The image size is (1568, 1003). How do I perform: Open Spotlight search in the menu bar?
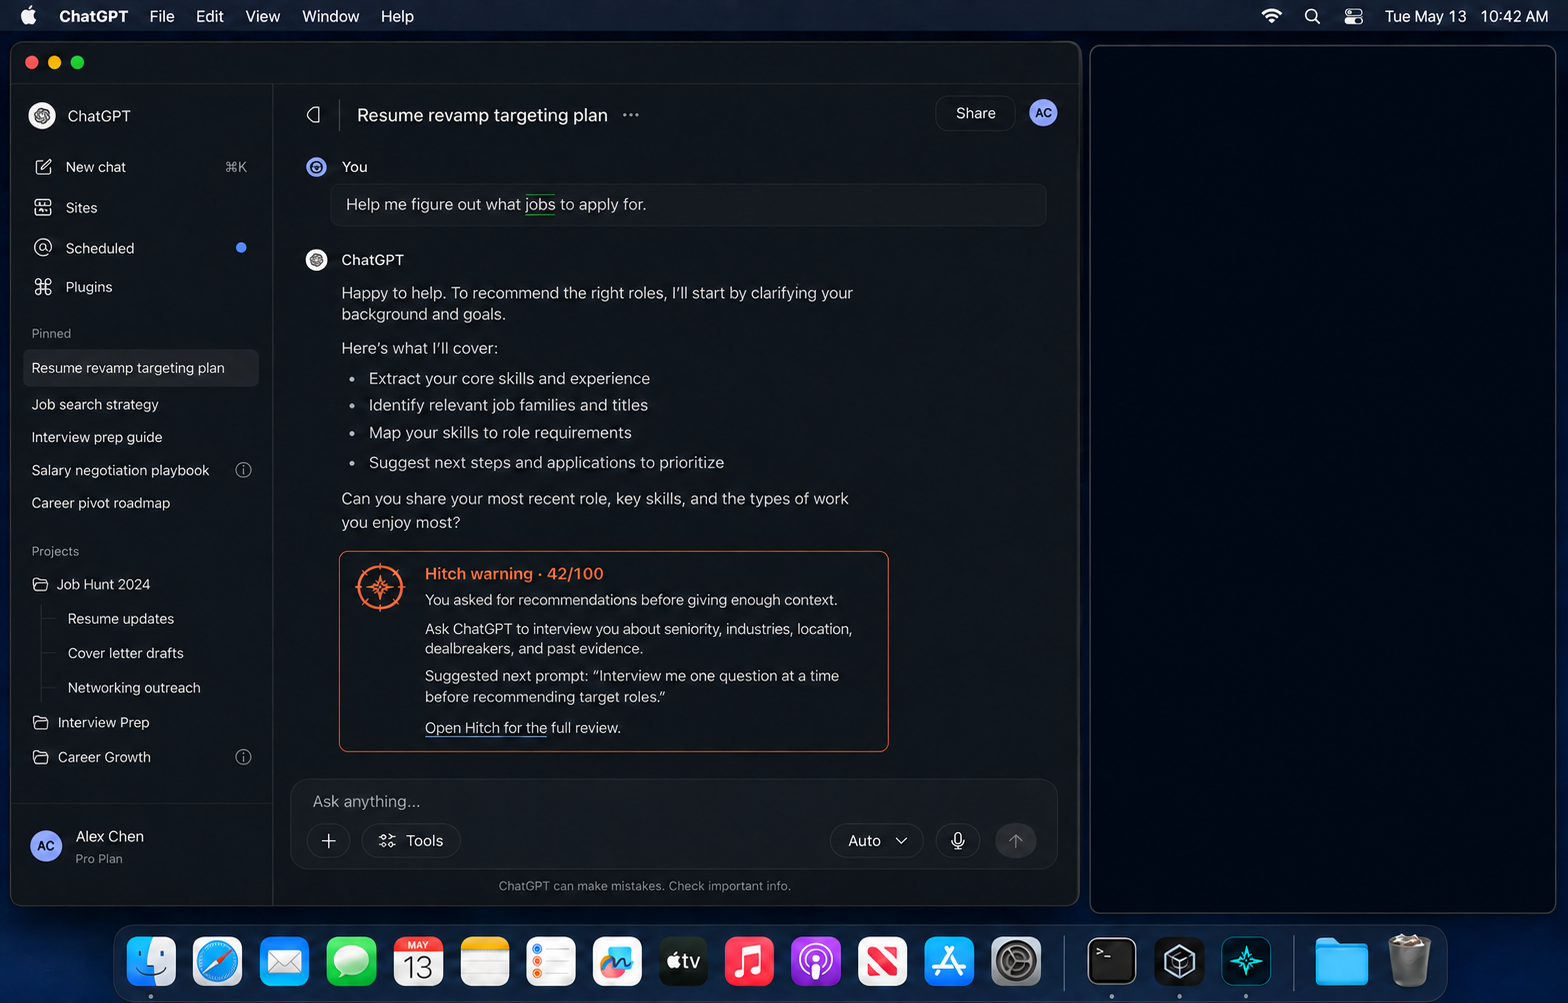click(1313, 16)
